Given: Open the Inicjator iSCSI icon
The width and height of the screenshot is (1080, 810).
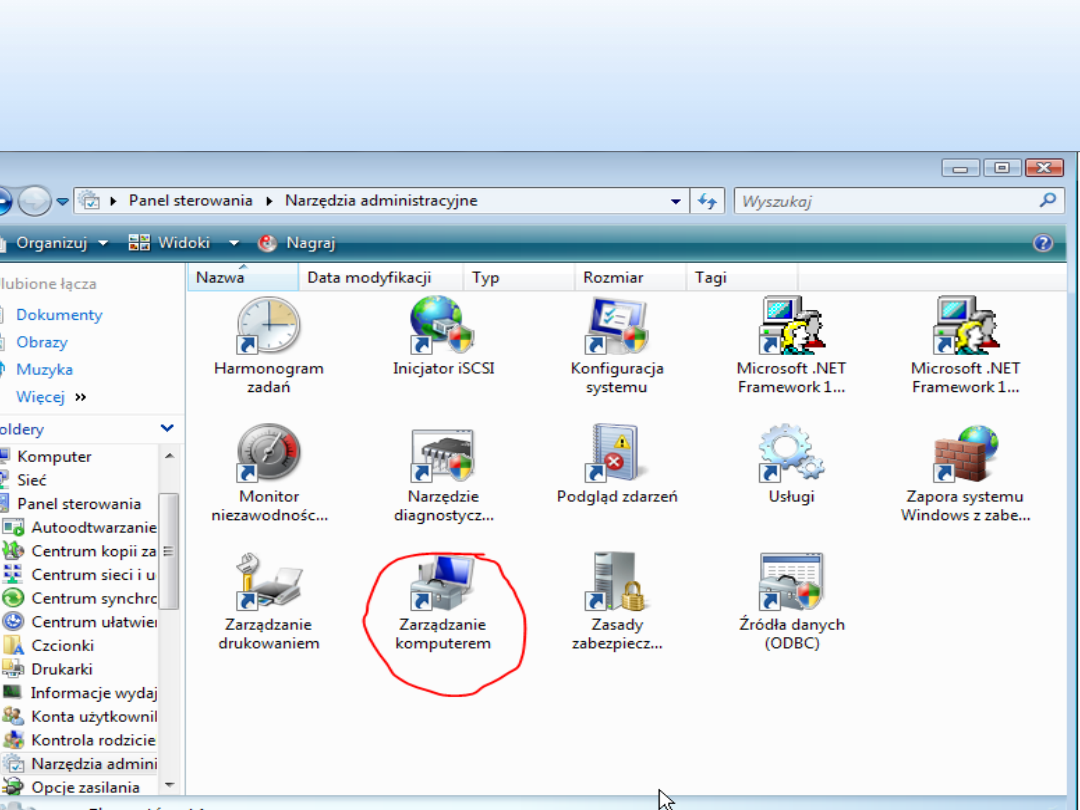Looking at the screenshot, I should pyautogui.click(x=443, y=326).
